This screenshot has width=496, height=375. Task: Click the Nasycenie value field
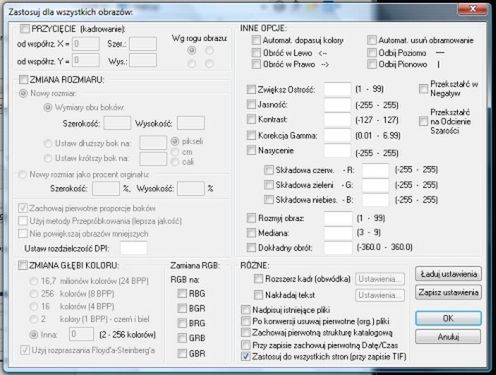337,151
